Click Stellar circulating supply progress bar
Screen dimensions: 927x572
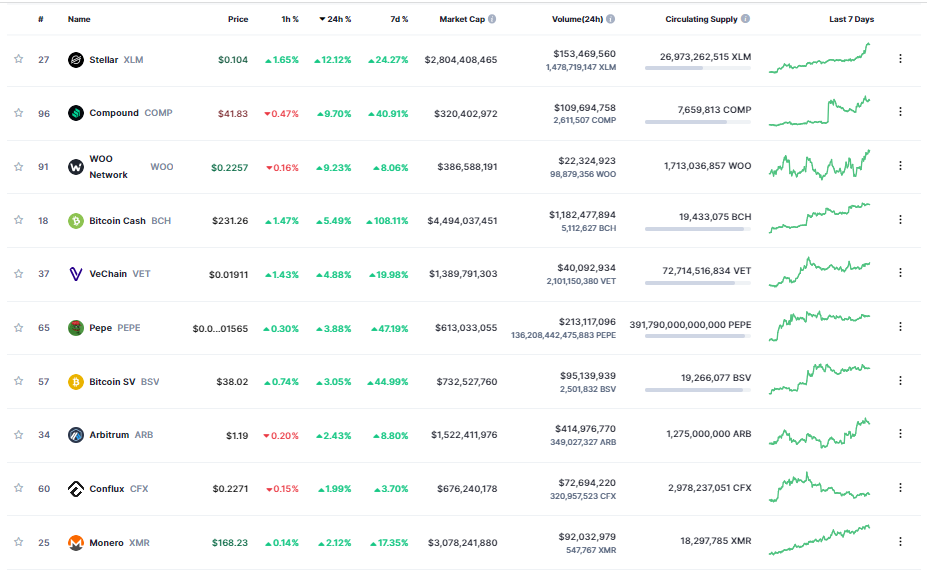[698, 68]
